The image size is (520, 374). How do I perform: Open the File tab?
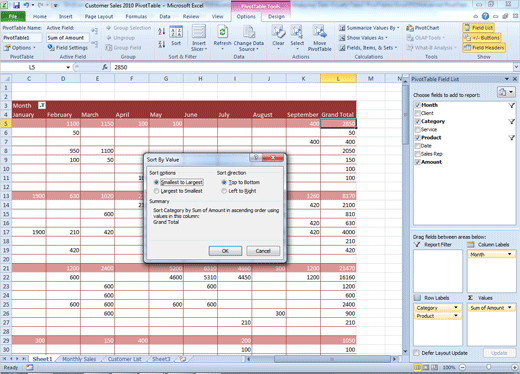click(x=13, y=16)
